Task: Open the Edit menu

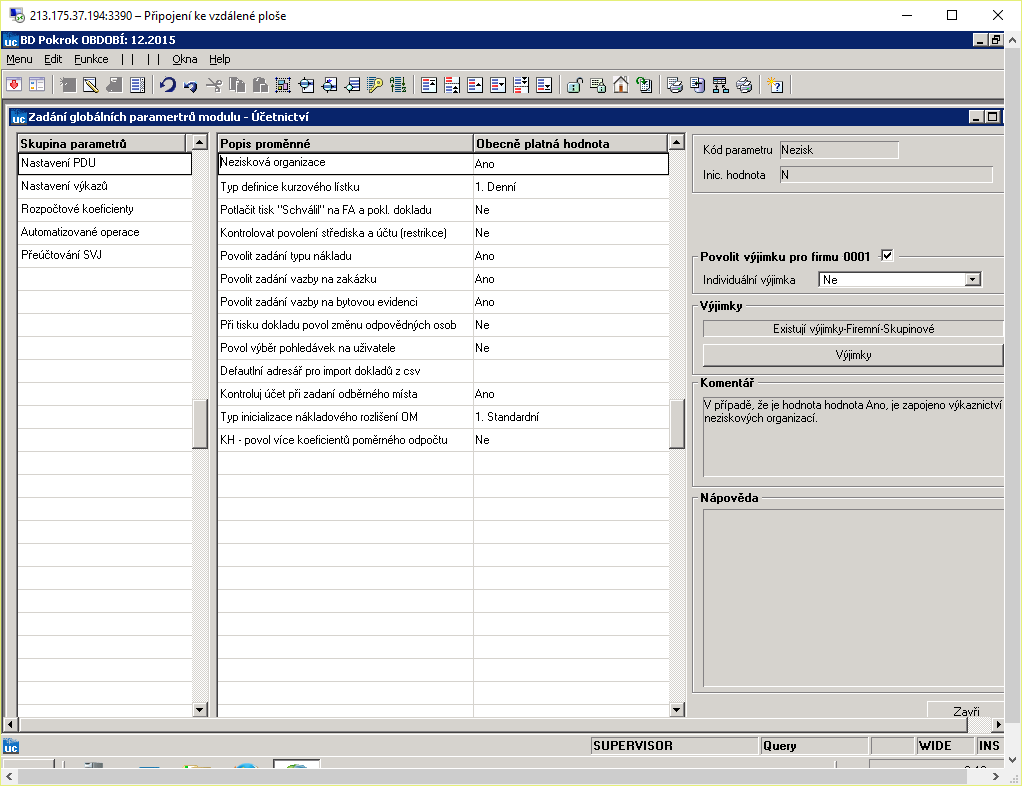Action: (53, 59)
